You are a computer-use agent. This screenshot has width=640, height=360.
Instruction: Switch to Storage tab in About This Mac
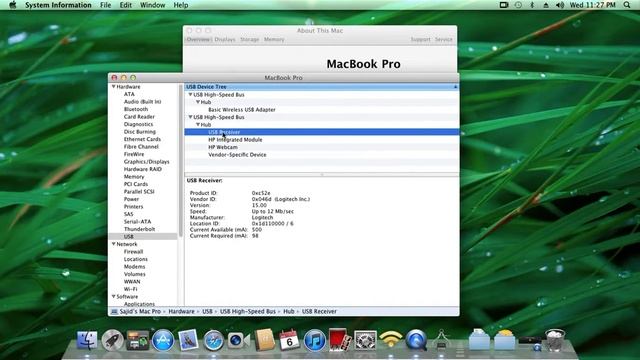(249, 40)
